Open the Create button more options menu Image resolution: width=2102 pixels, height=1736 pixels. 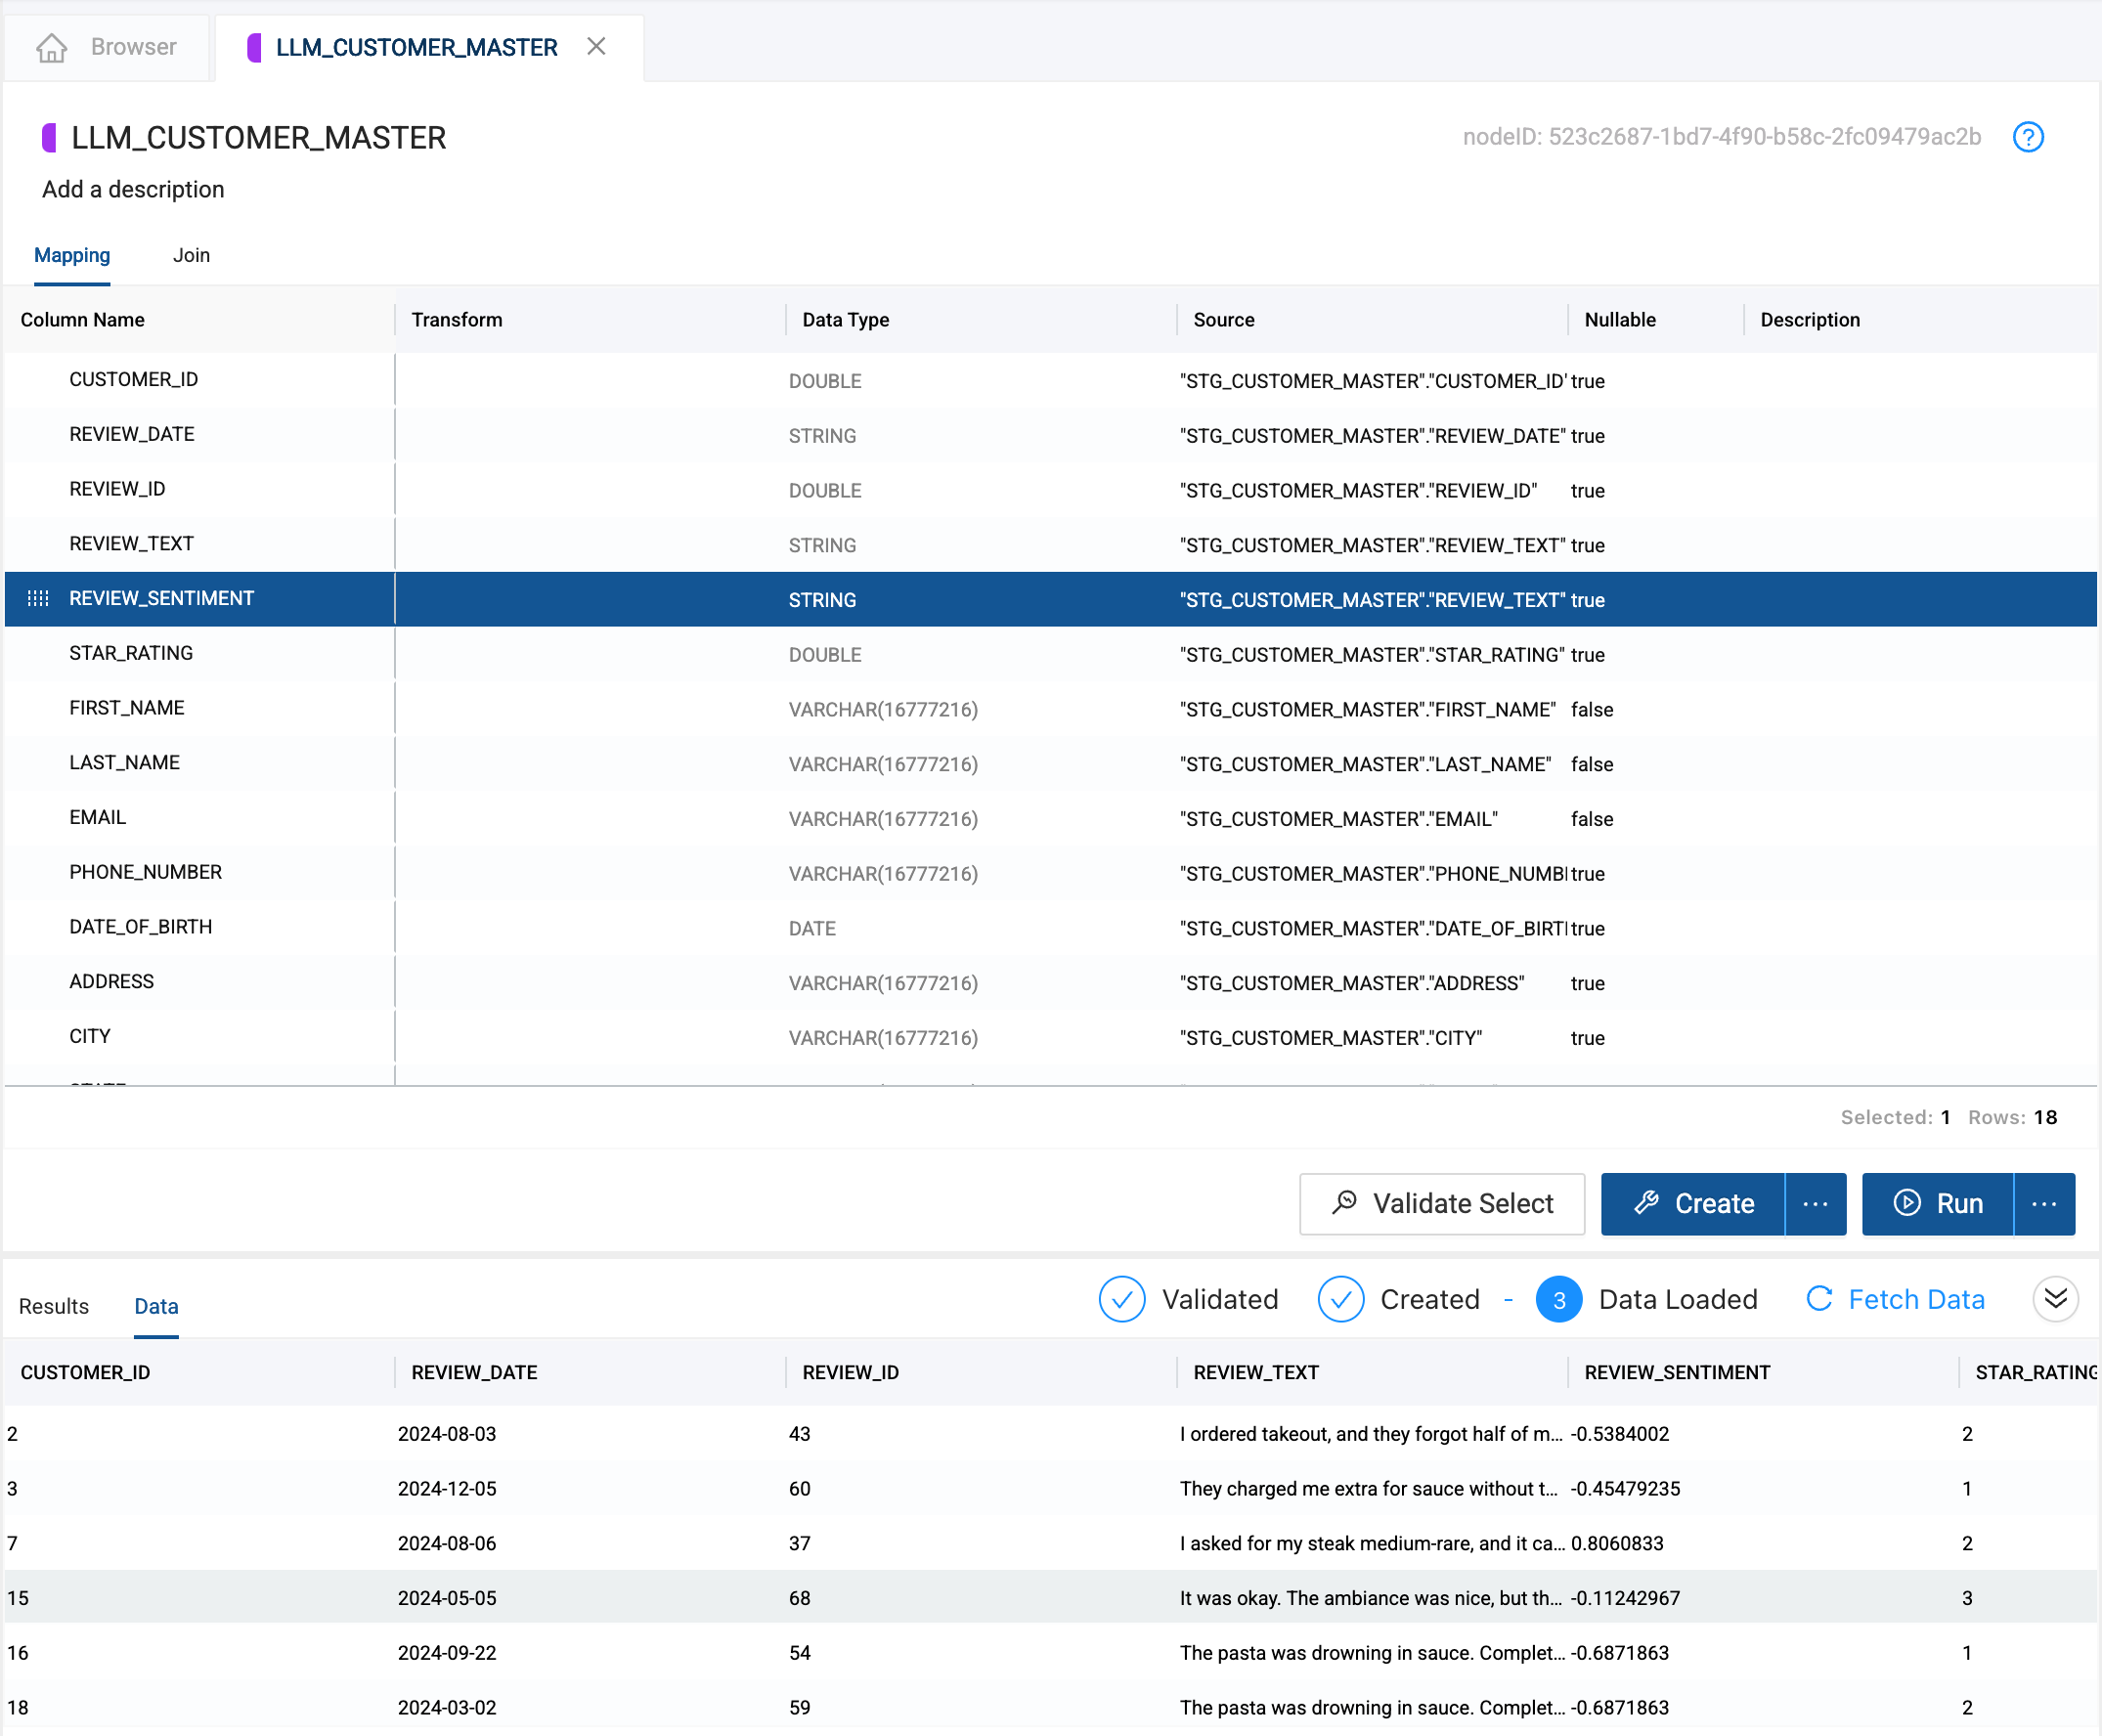(1815, 1203)
